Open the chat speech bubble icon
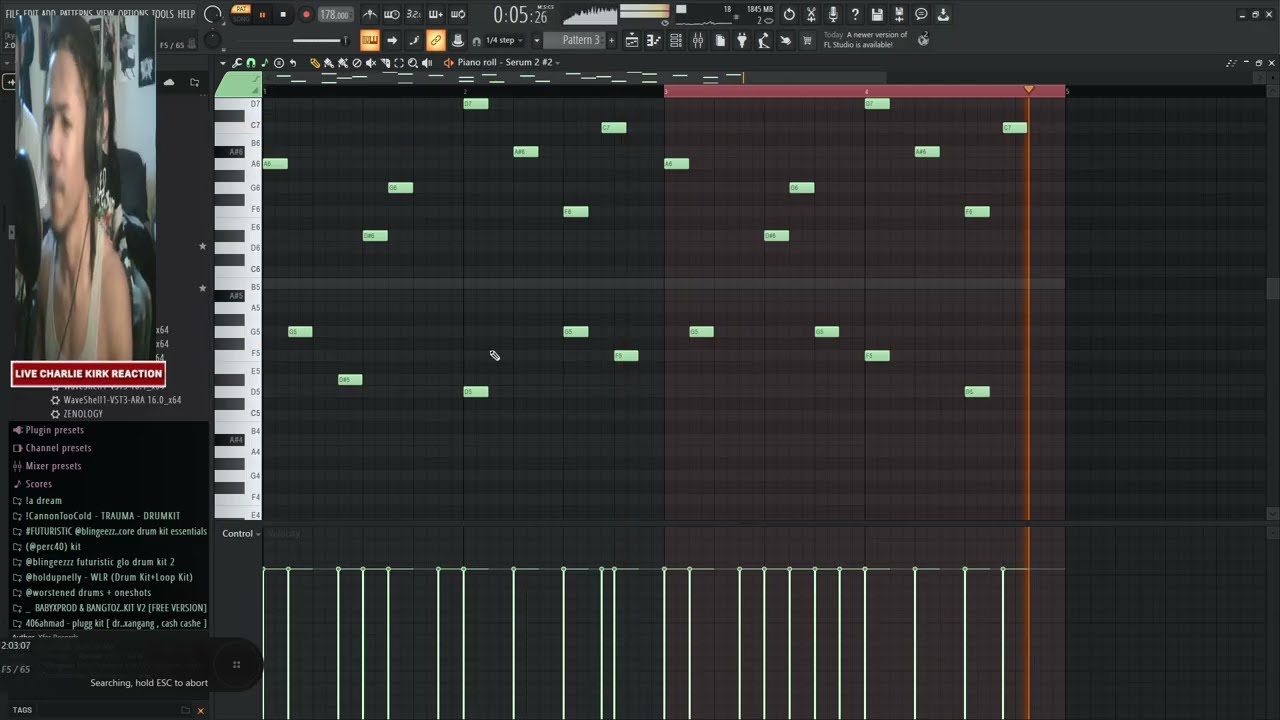Viewport: 1280px width, 720px height. click(921, 15)
